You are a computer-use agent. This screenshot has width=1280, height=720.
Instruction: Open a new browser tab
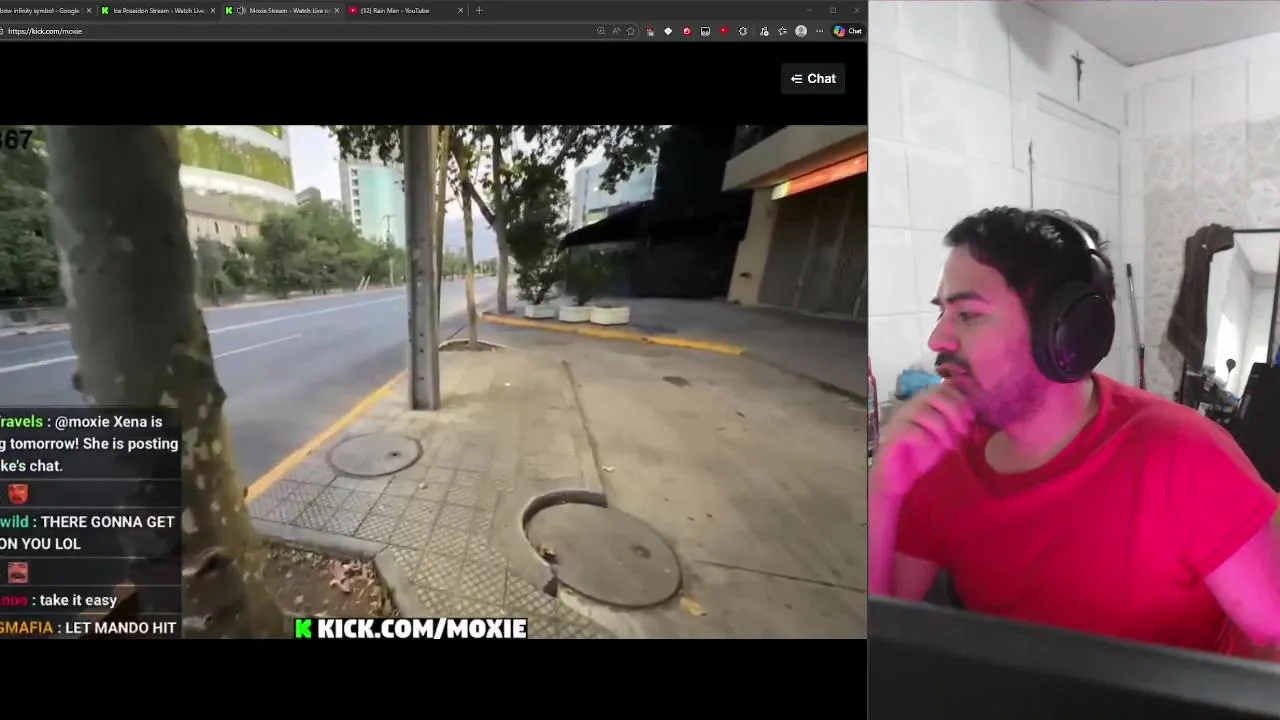pos(479,10)
